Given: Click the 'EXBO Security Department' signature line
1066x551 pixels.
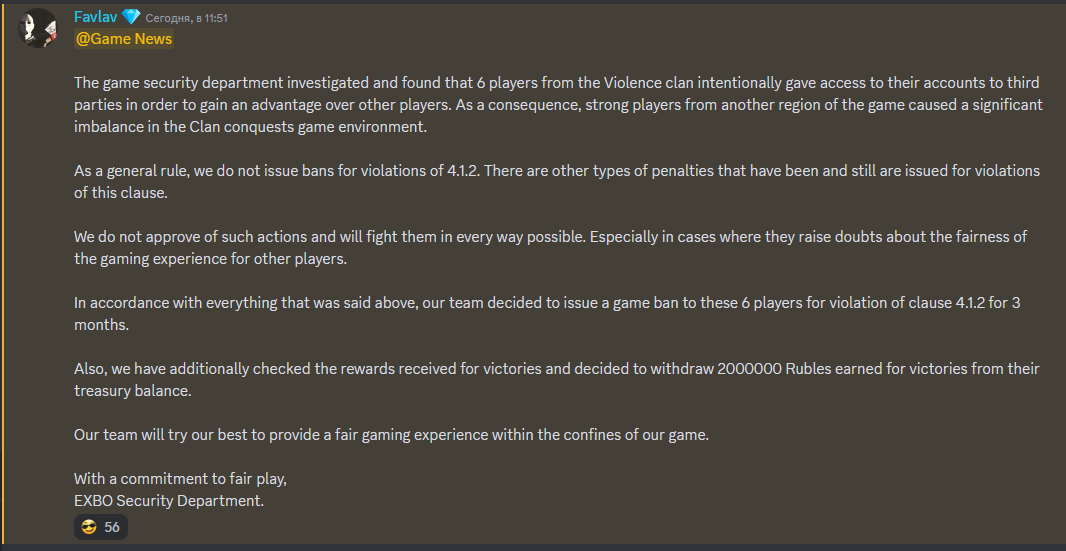Looking at the screenshot, I should click(169, 501).
